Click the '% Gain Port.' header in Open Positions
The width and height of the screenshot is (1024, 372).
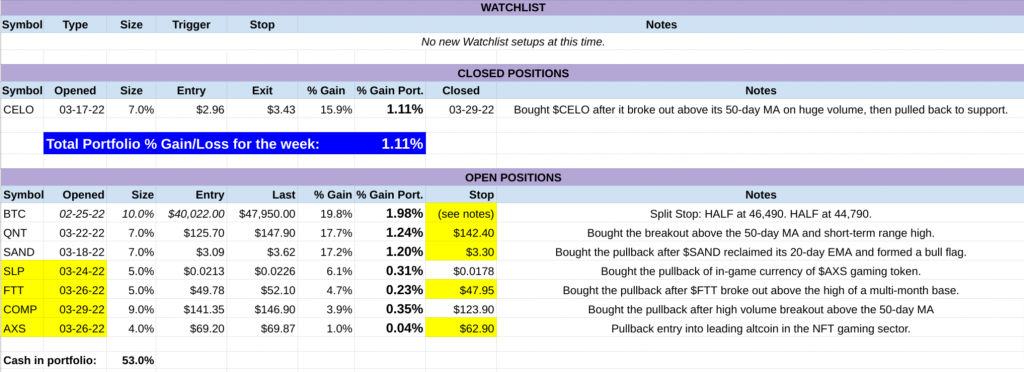point(391,195)
